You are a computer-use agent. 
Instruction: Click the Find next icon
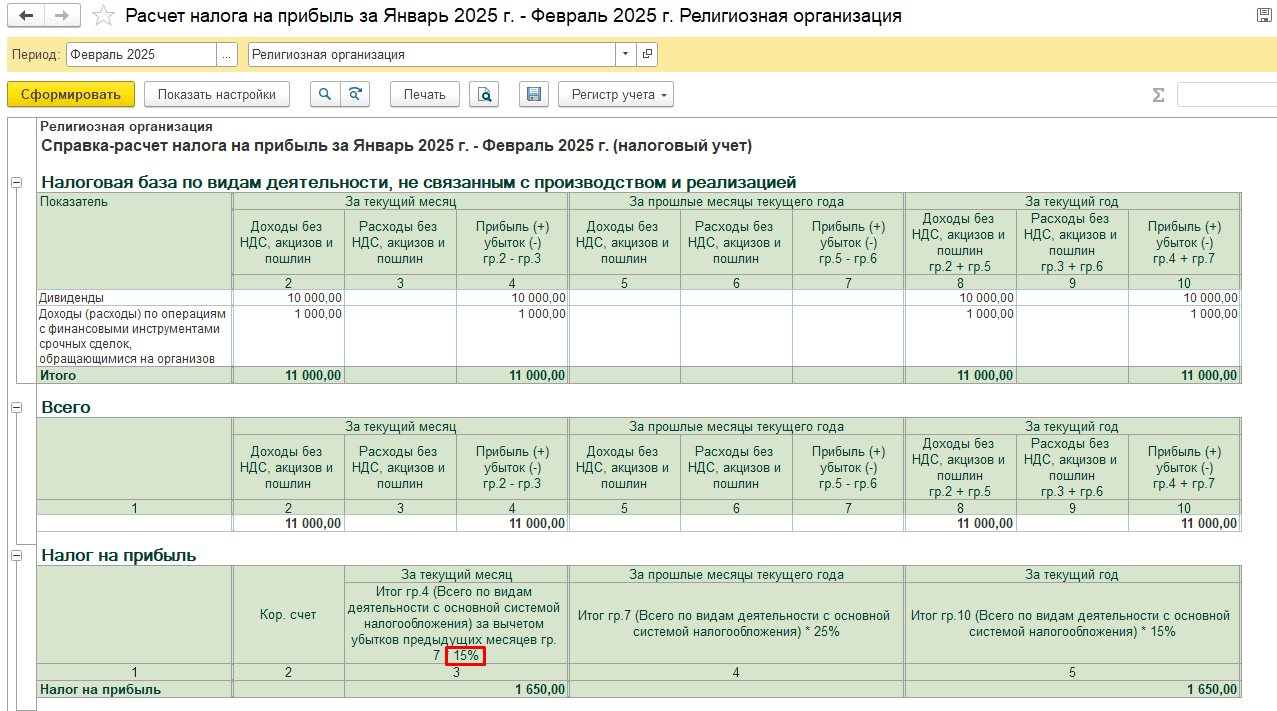point(355,94)
